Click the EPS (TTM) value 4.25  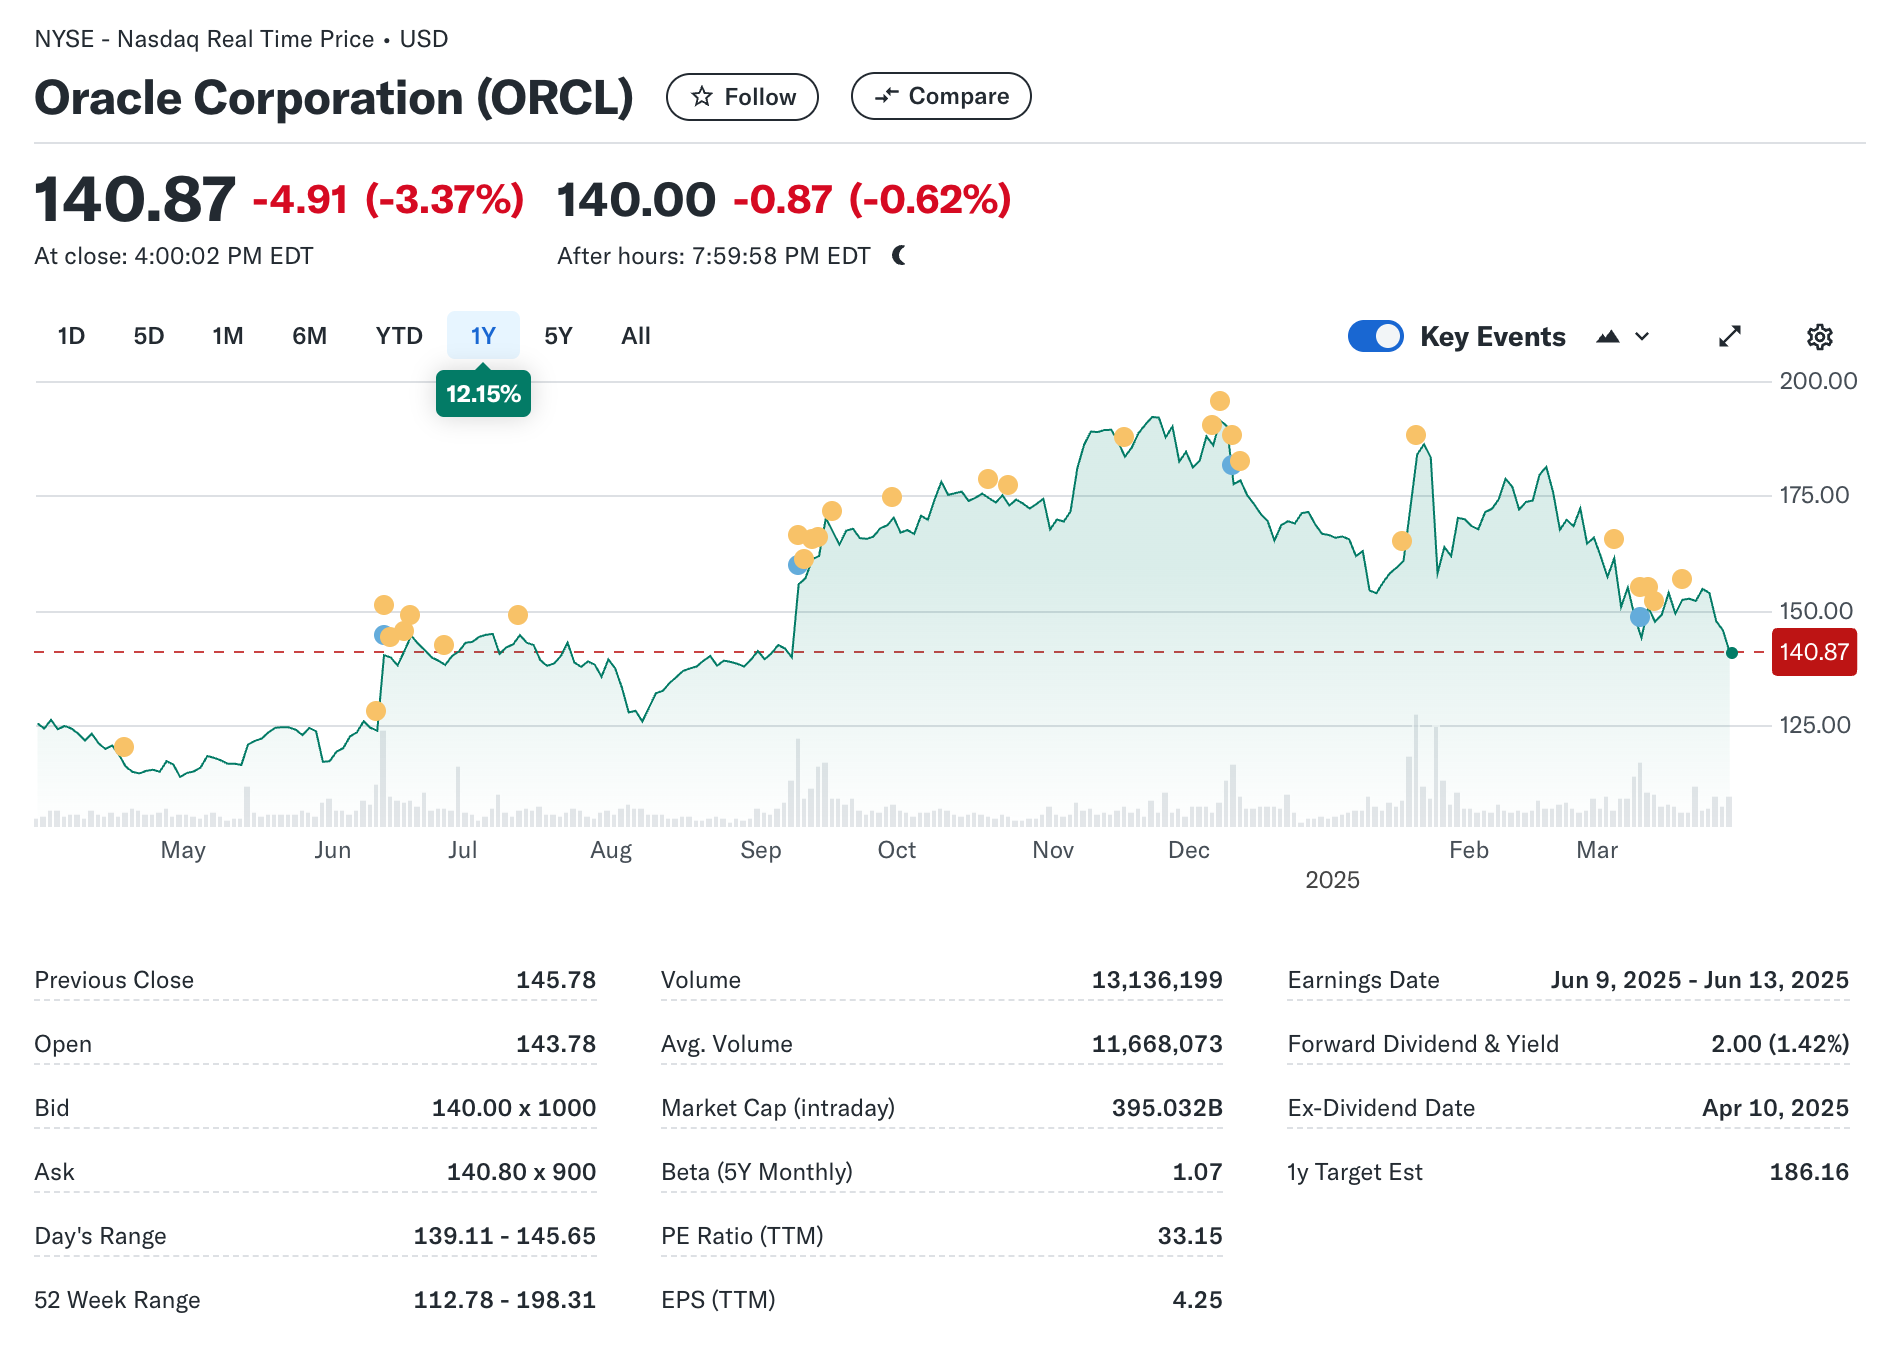click(1197, 1300)
